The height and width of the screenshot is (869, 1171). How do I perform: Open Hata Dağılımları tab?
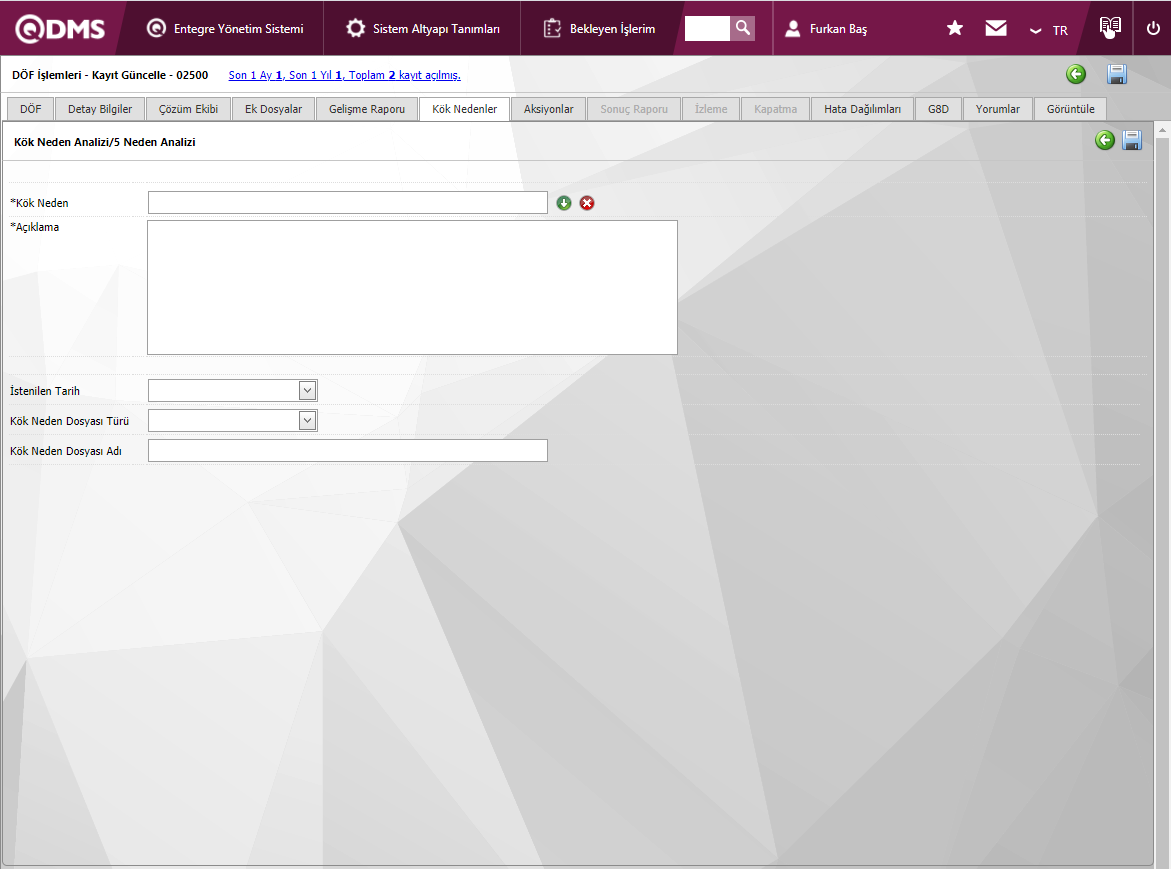click(x=863, y=109)
